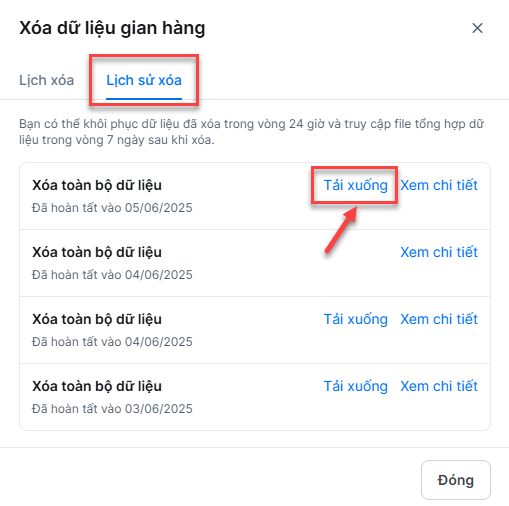509x506 pixels.
Task: Close the dialog with the X icon
Action: point(477,28)
